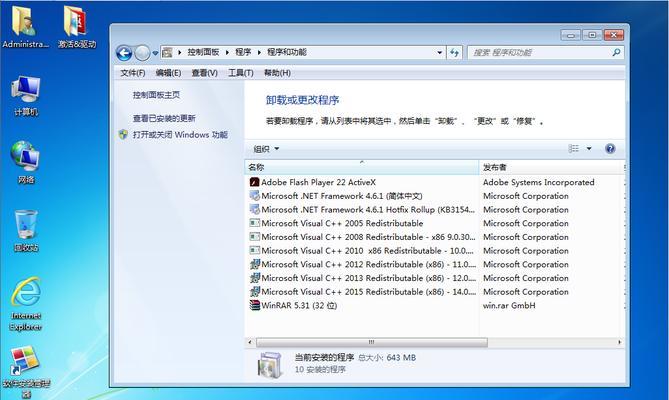669x400 pixels.
Task: Click Microsoft Visual C++ 2005 Redistributable text
Action: (342, 223)
